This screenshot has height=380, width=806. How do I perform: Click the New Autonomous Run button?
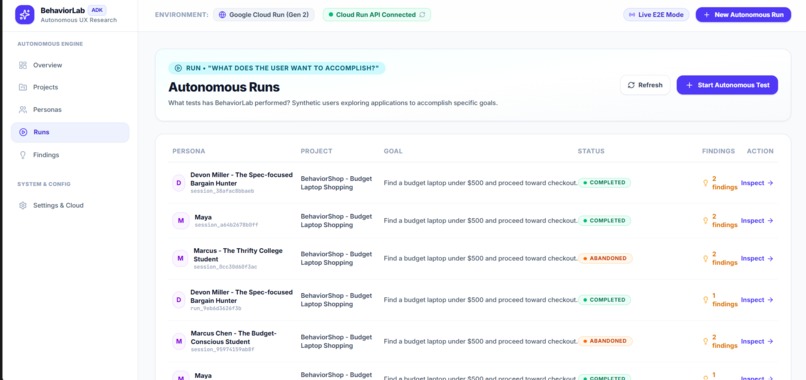(x=743, y=15)
